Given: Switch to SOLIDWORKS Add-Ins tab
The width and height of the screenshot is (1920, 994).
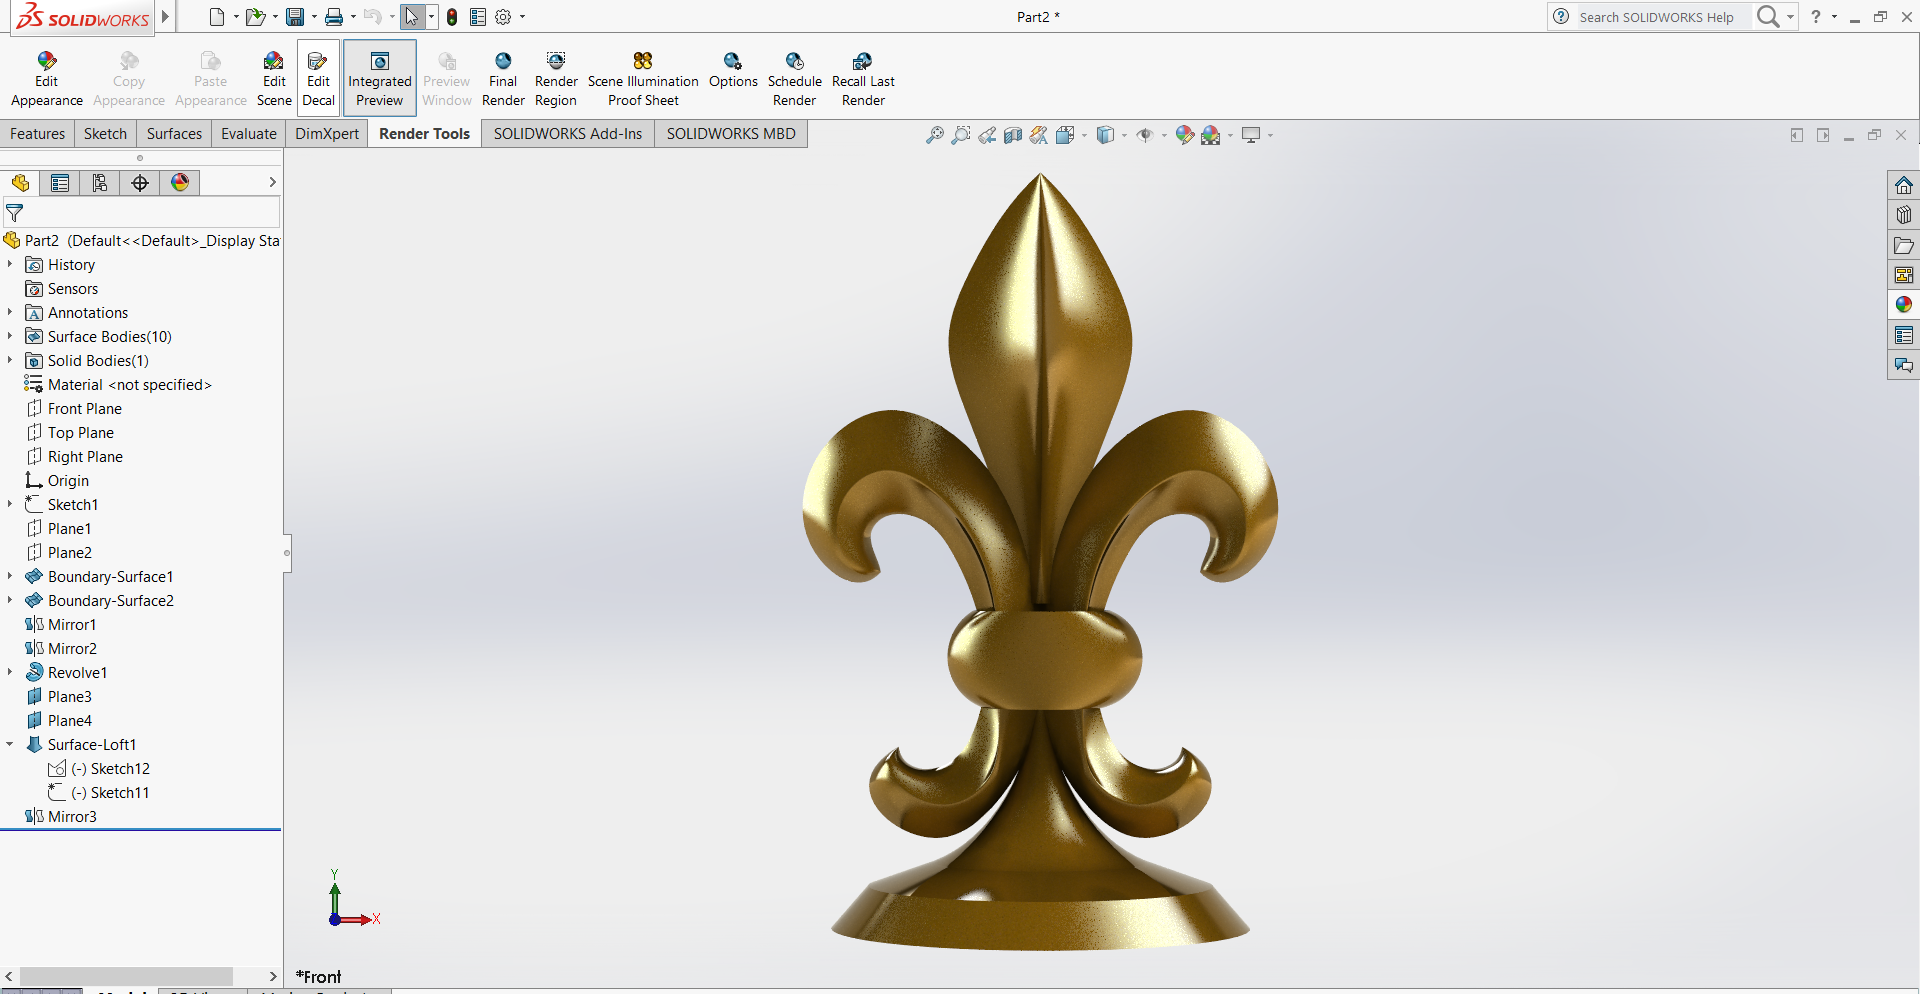Looking at the screenshot, I should [x=568, y=134].
